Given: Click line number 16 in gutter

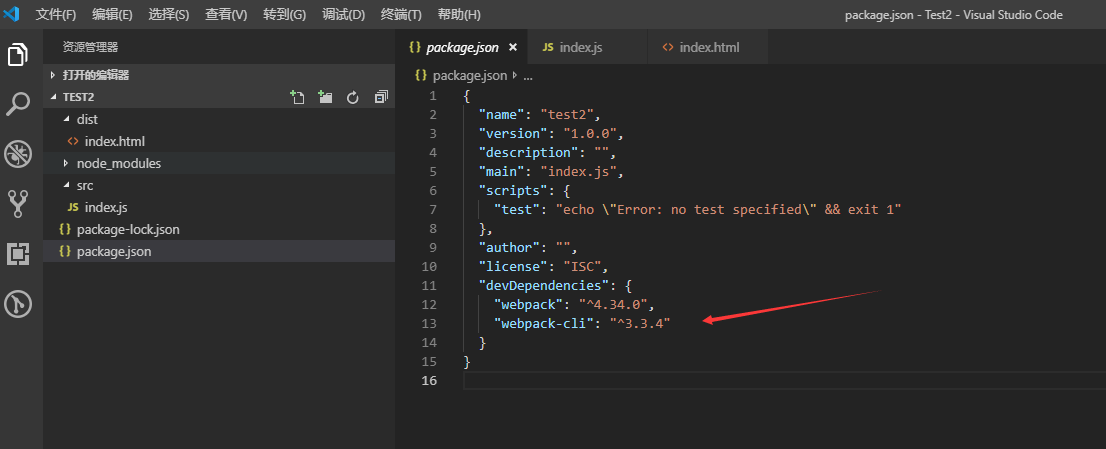Looking at the screenshot, I should (x=429, y=381).
